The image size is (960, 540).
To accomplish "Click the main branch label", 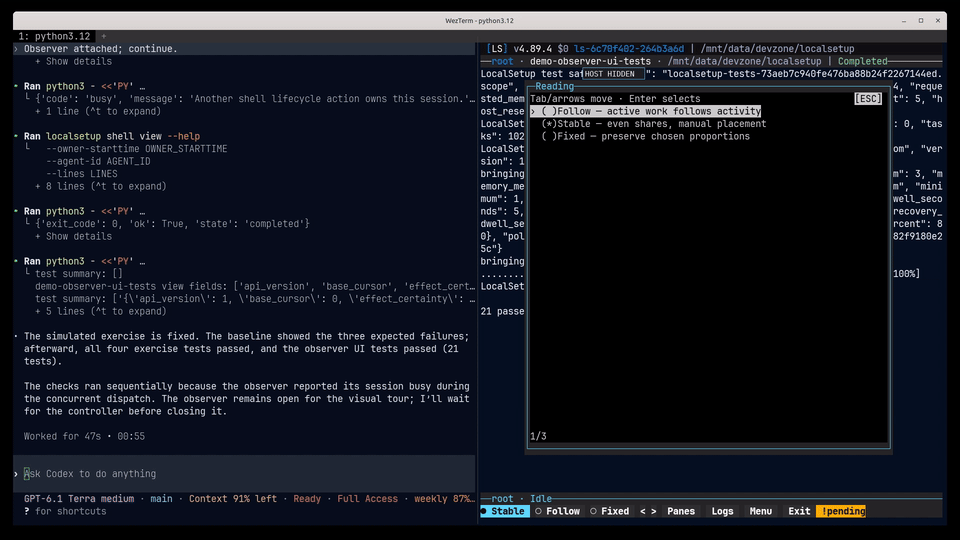I will 161,499.
